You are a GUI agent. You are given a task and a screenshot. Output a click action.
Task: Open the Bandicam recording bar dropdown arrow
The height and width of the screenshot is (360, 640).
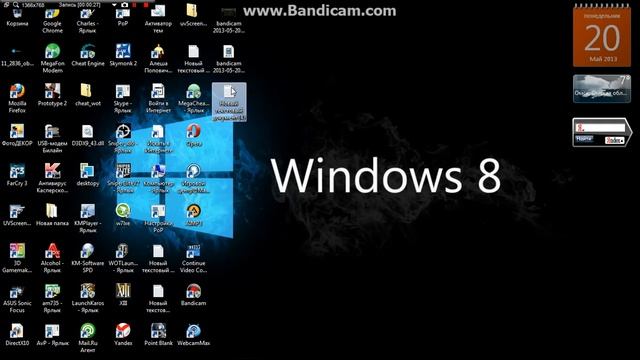[x=114, y=4]
